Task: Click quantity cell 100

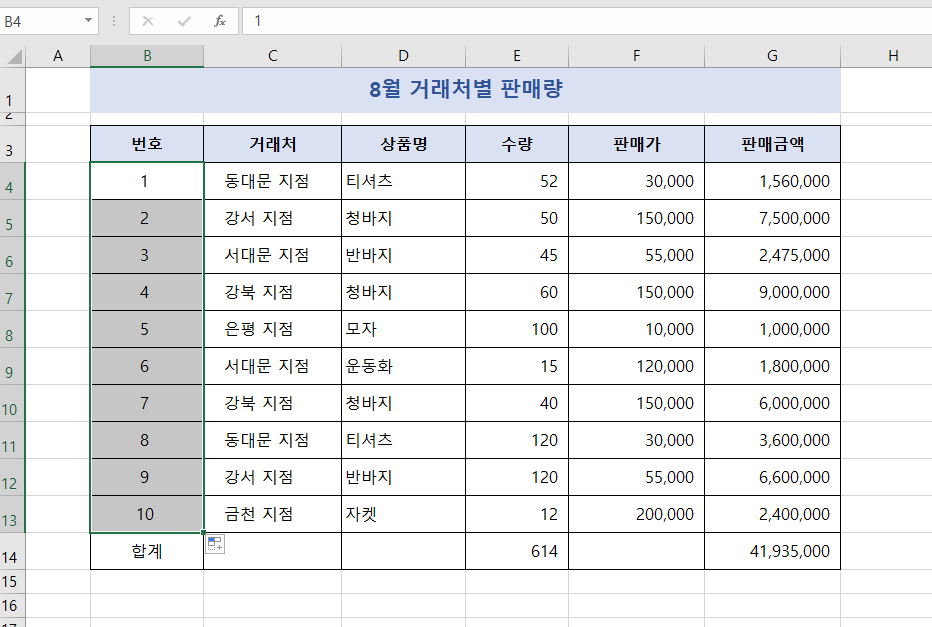Action: 517,329
